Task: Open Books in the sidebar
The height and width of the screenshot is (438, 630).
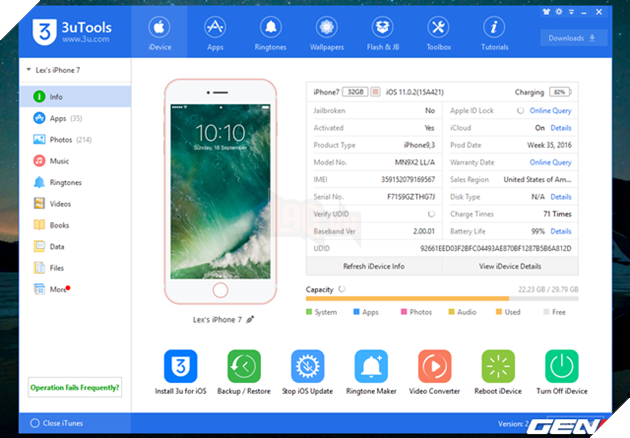Action: 75,225
